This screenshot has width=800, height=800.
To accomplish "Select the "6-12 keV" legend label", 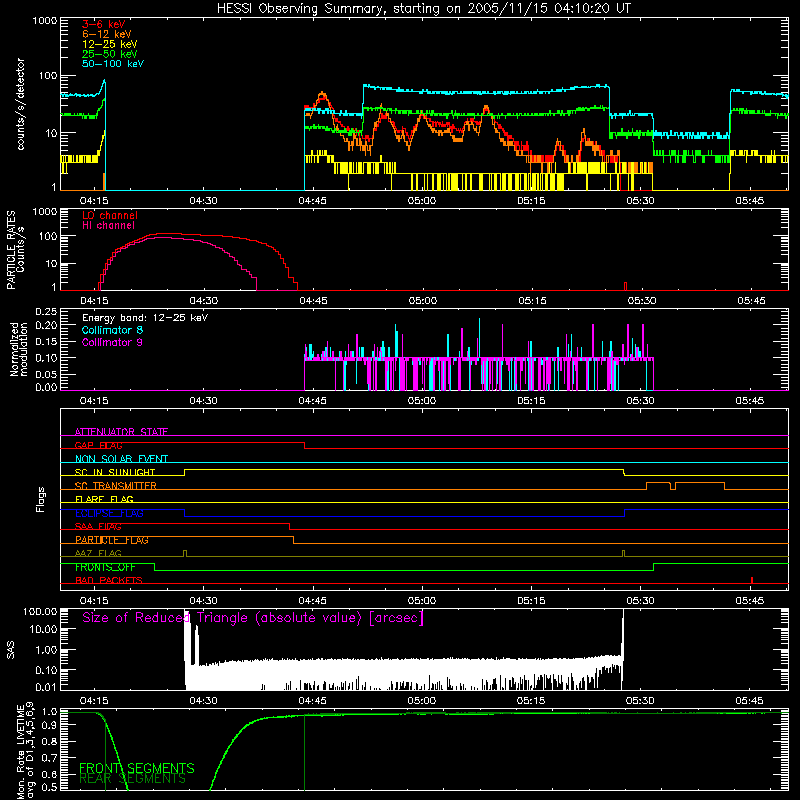I will pyautogui.click(x=107, y=34).
